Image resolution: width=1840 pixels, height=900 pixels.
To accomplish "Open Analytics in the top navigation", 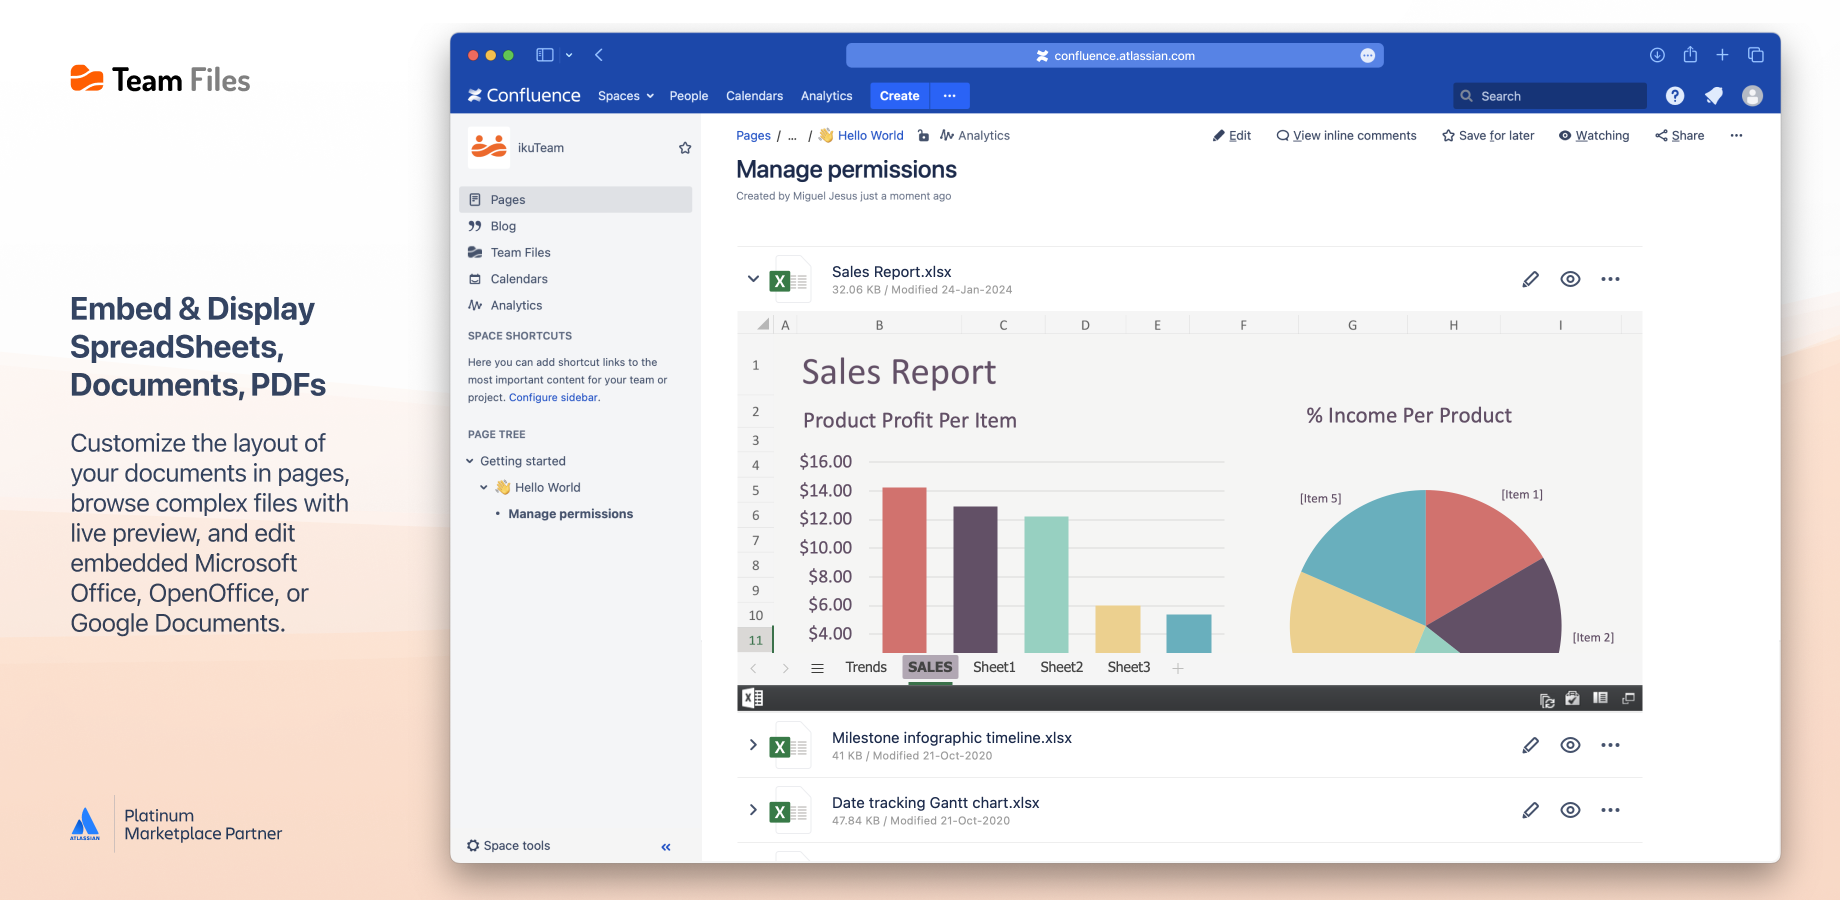I will click(x=826, y=96).
